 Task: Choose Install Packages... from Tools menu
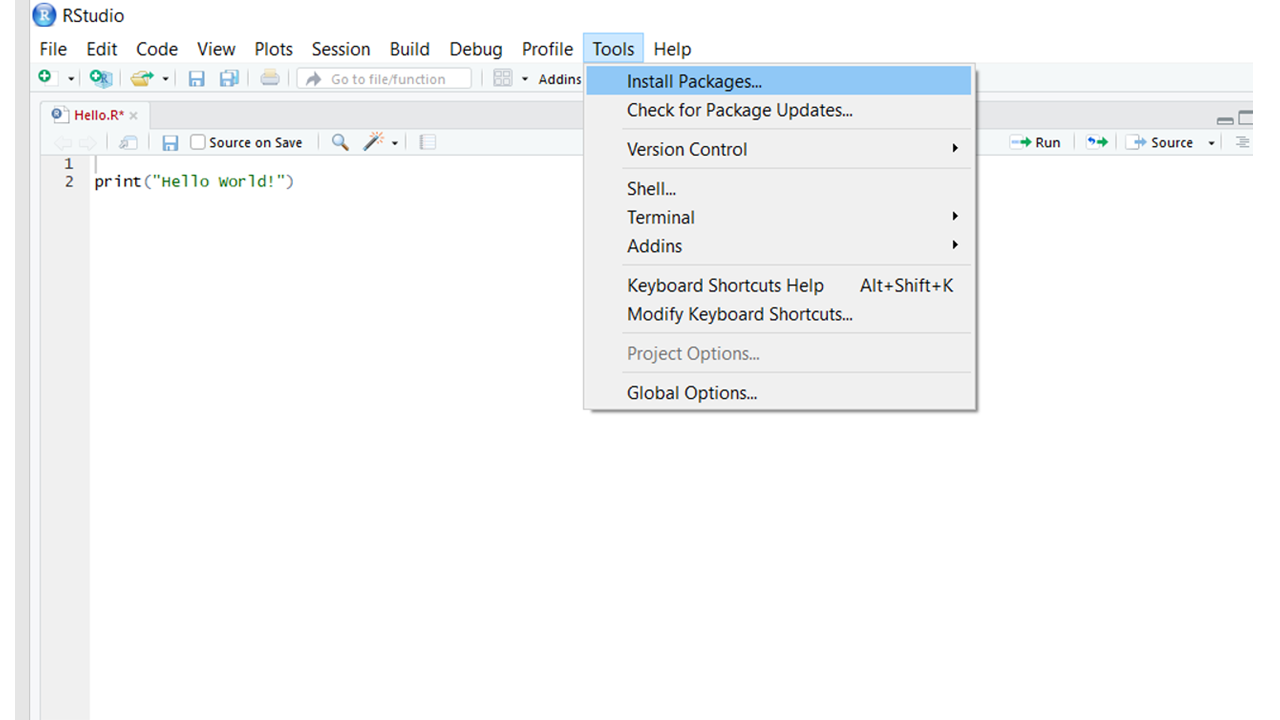779,81
